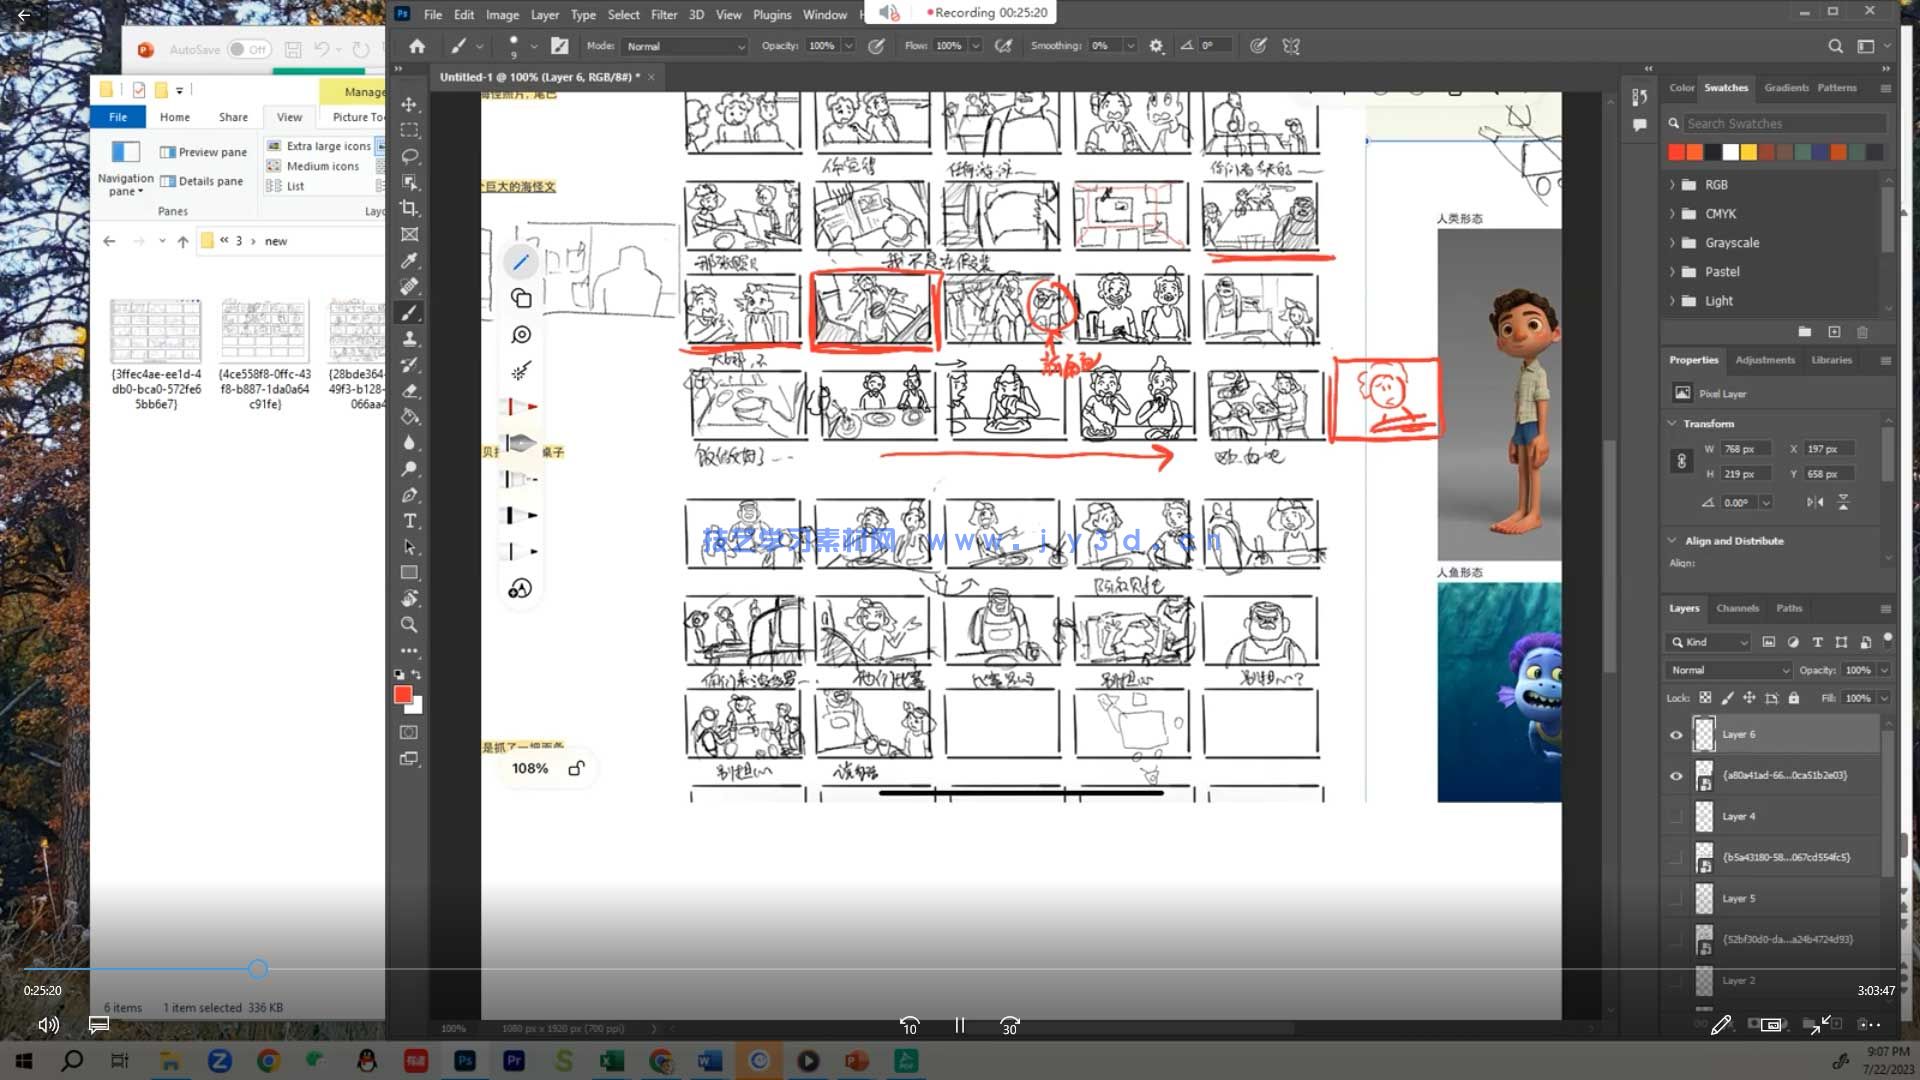The height and width of the screenshot is (1080, 1920).
Task: Pause the video playback
Action: tap(959, 1025)
